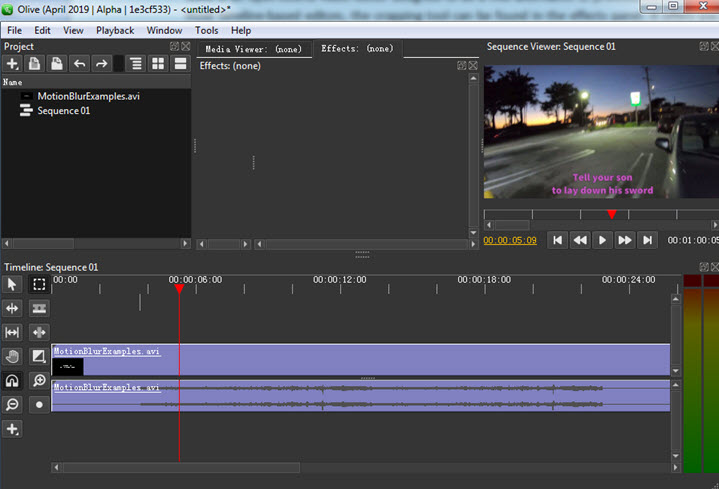The height and width of the screenshot is (489, 719).
Task: Click the Undo arrow in Project panel
Action: coord(80,64)
